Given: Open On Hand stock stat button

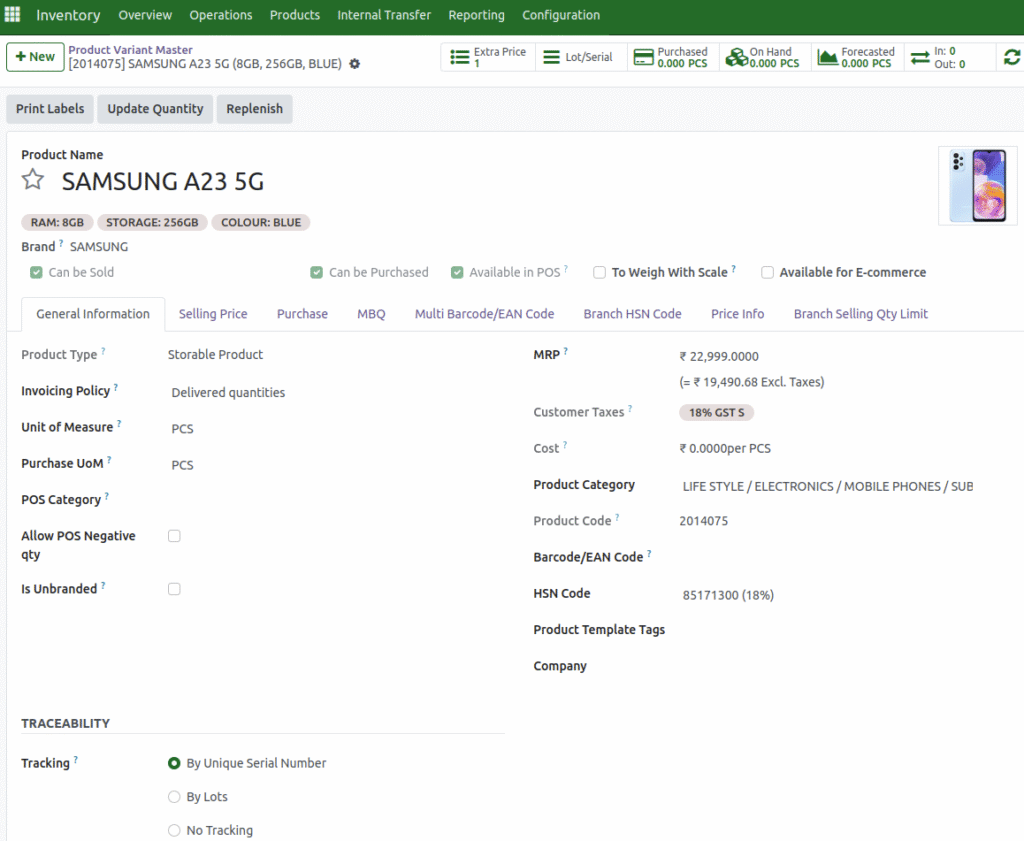Looking at the screenshot, I should pos(763,58).
